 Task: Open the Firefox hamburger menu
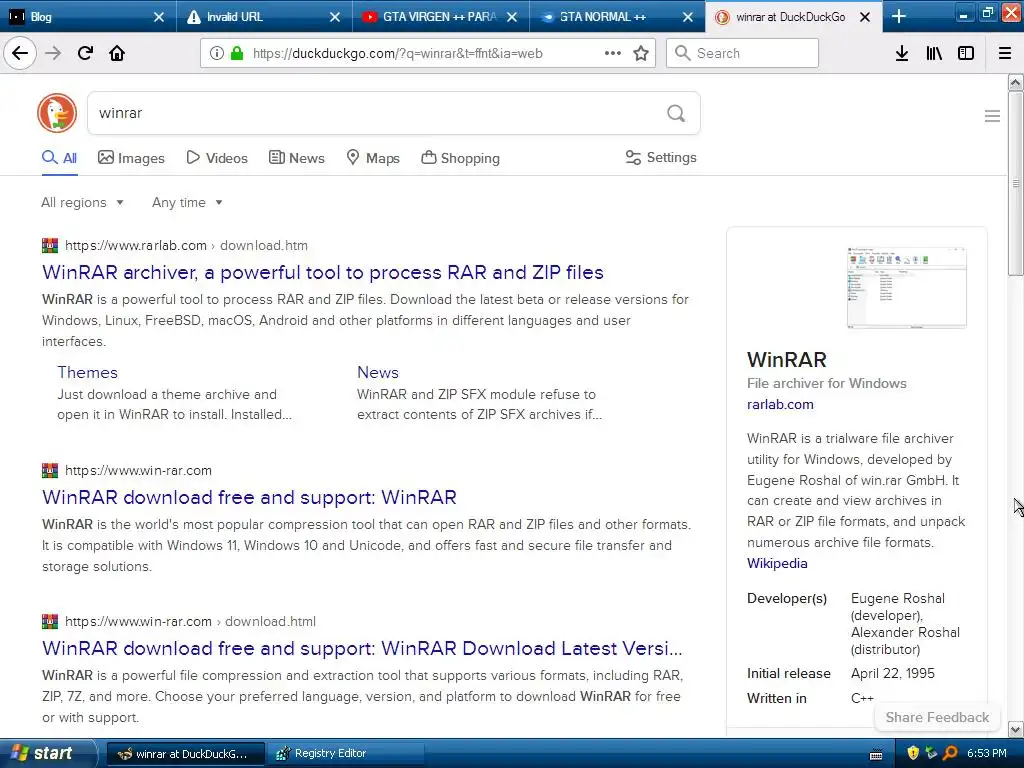point(1005,53)
